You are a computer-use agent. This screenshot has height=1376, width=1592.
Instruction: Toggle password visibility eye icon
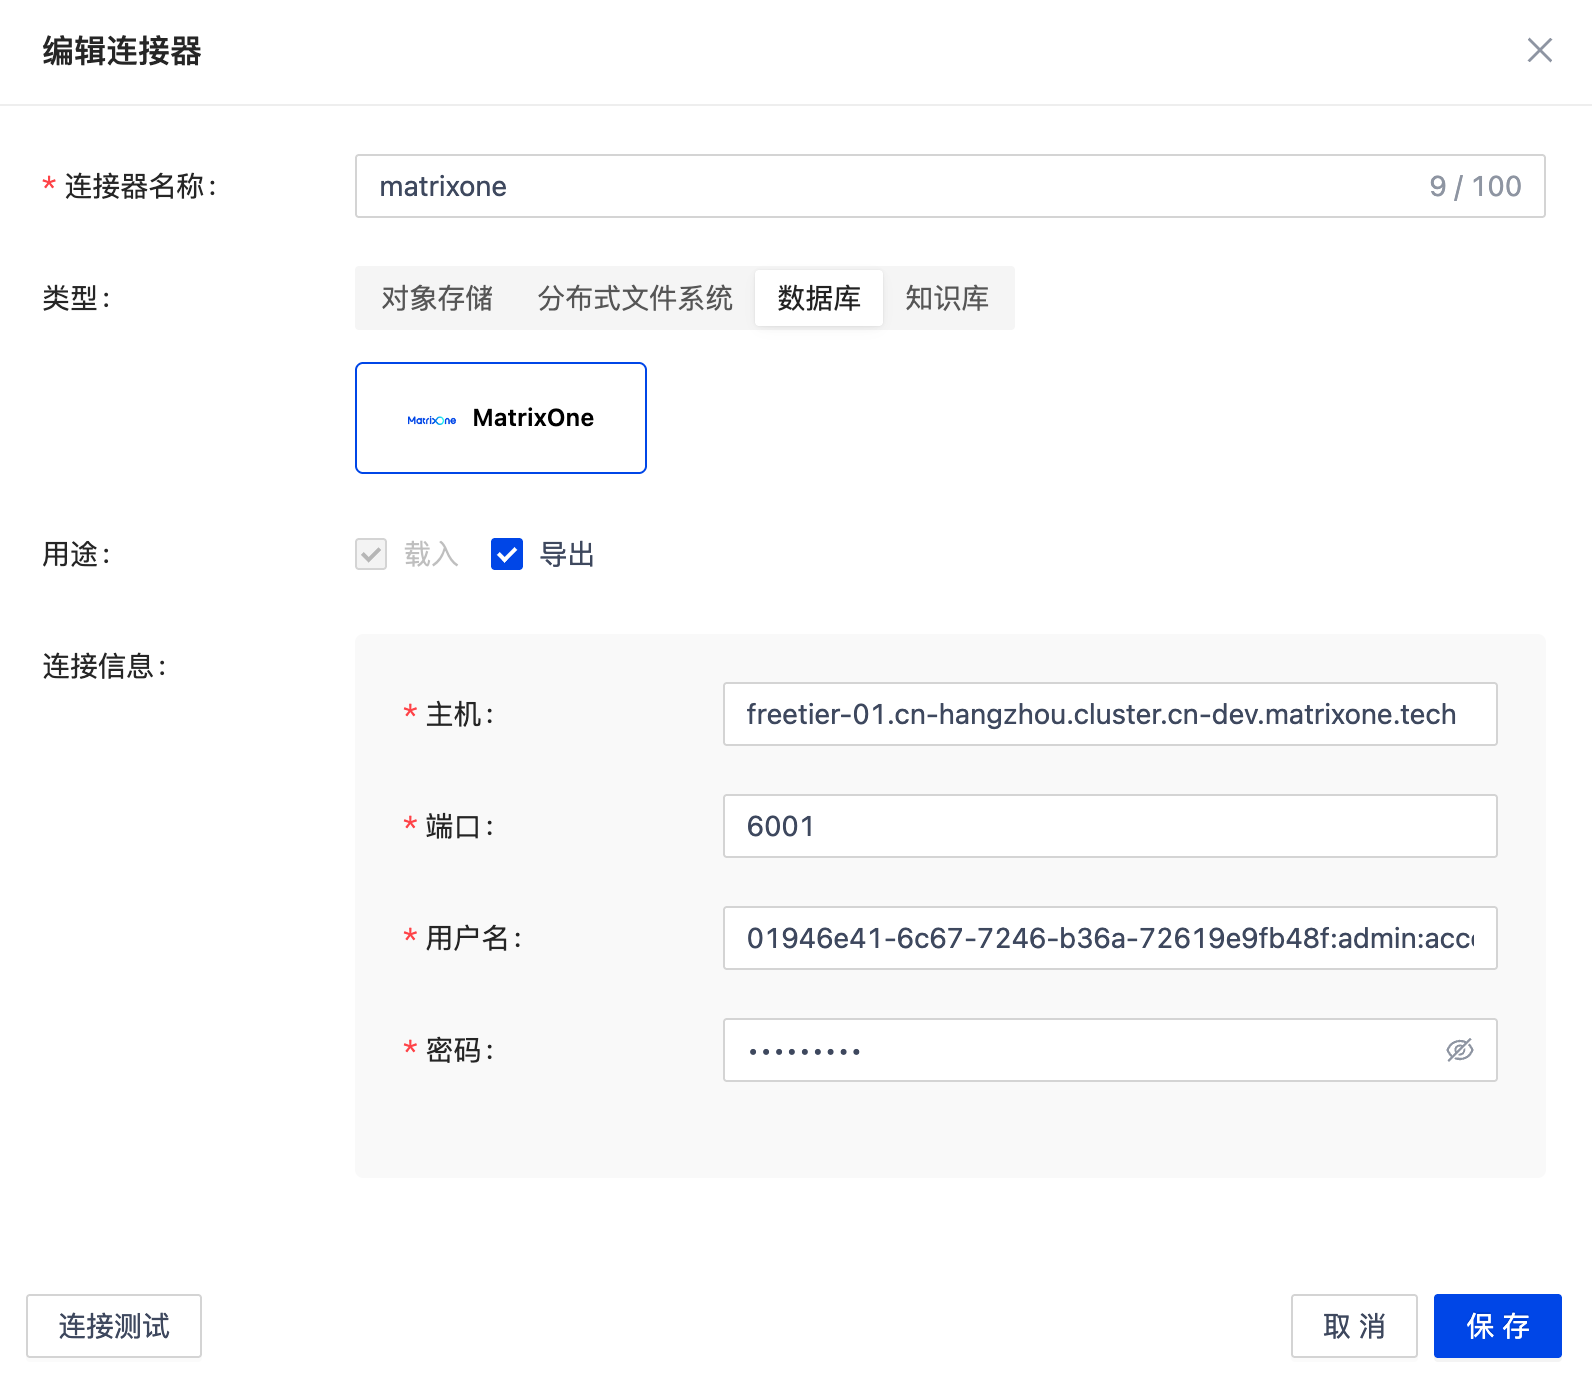pos(1459,1050)
